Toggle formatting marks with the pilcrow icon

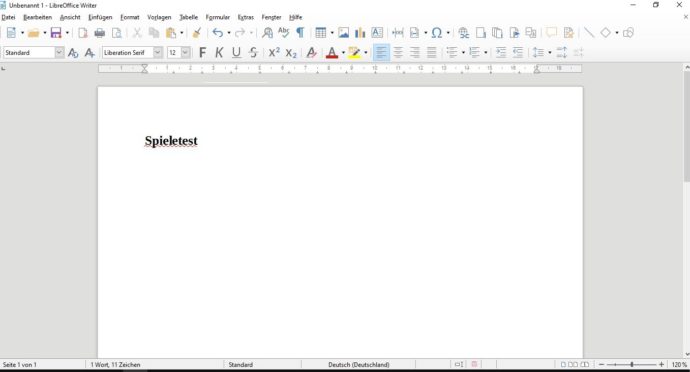click(x=300, y=33)
